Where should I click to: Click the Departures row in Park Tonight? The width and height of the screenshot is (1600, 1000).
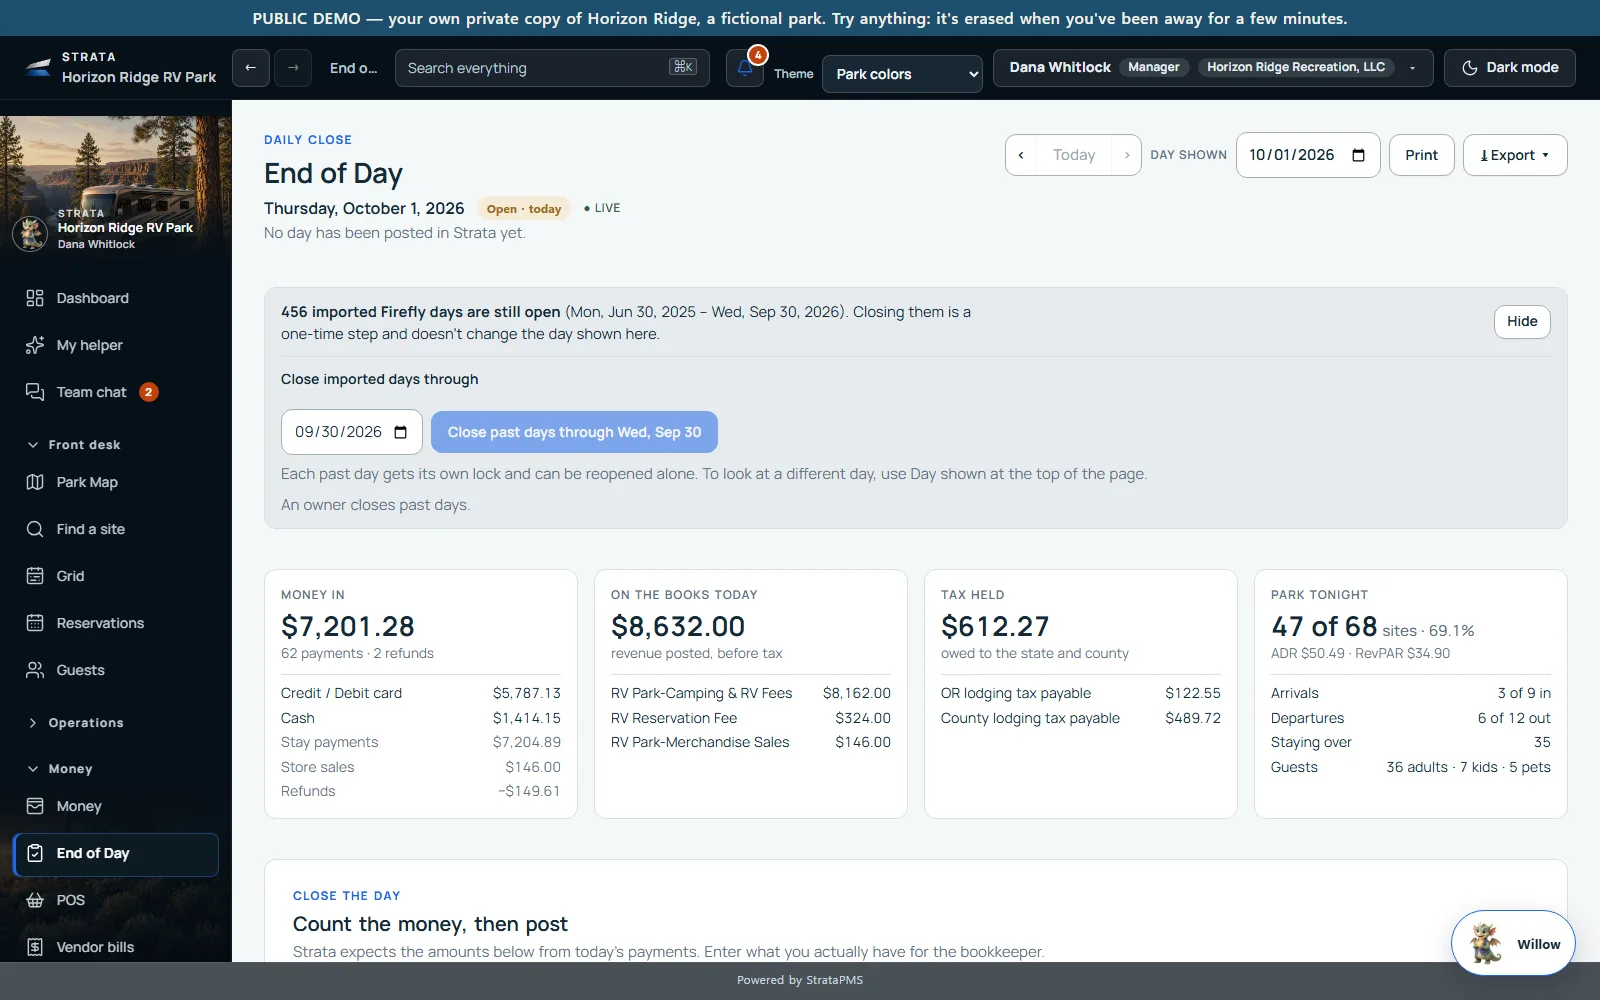[x=1411, y=718]
